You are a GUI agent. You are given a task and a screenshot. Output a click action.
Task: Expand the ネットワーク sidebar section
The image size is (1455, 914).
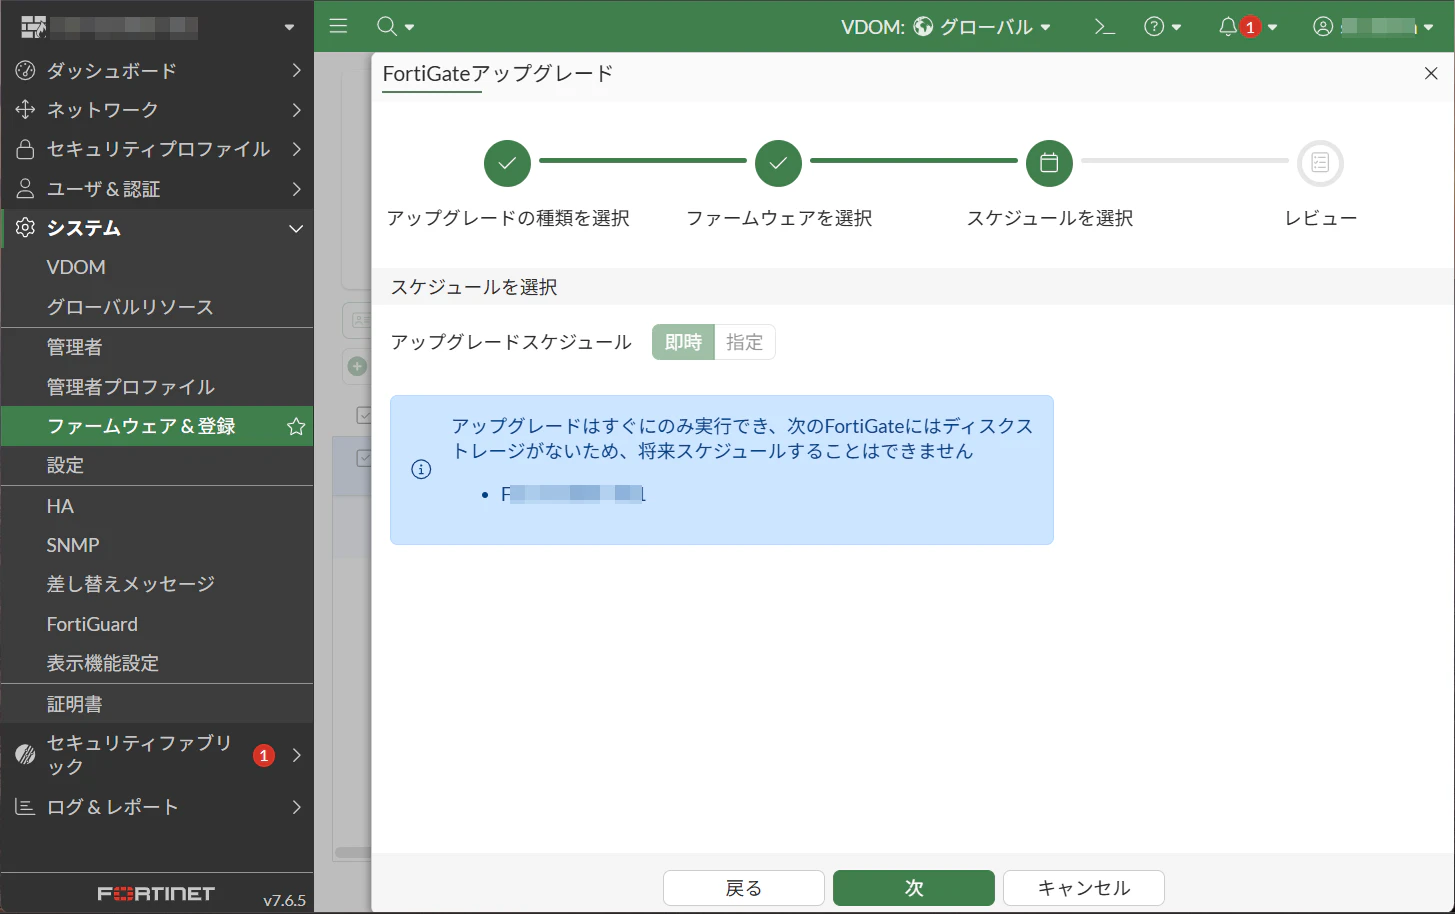(110, 110)
